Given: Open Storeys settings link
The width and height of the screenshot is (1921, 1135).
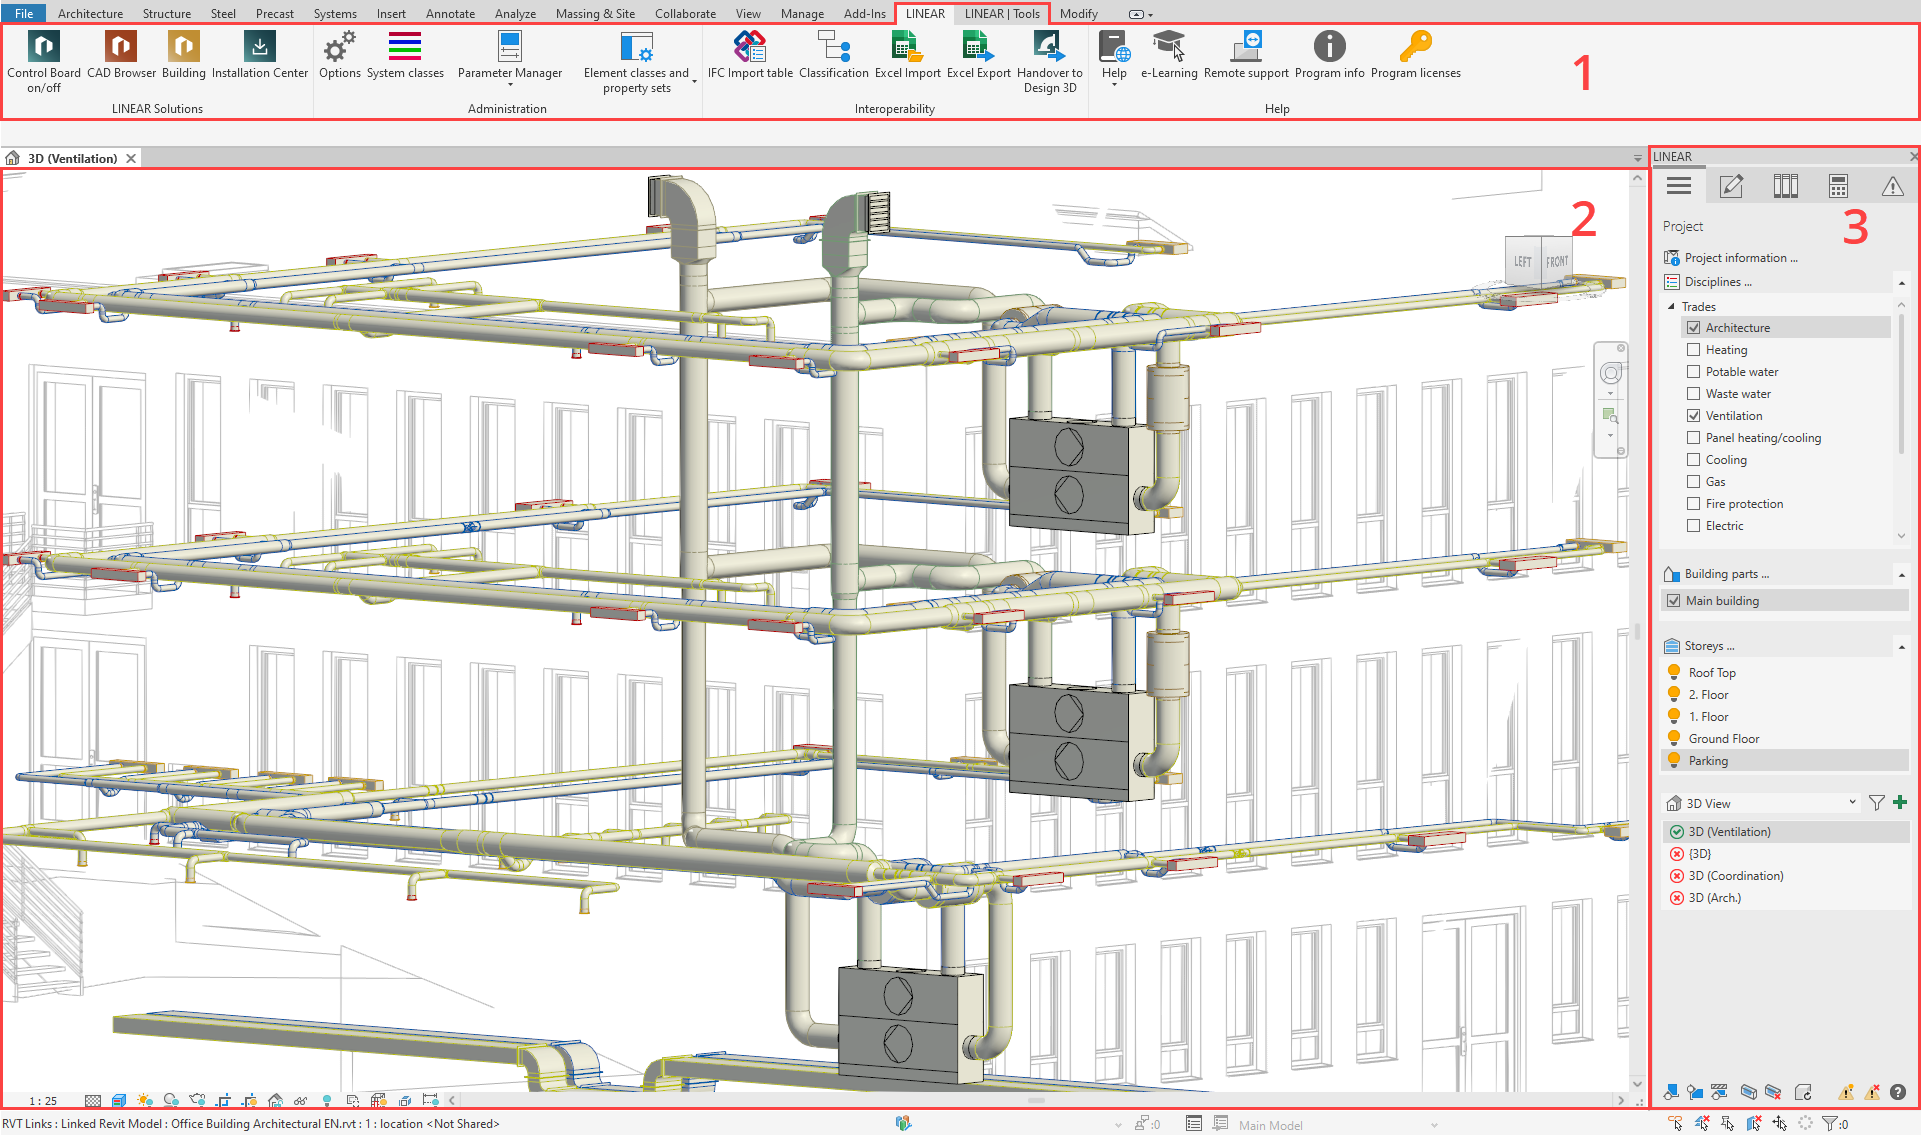Looking at the screenshot, I should pyautogui.click(x=1709, y=646).
